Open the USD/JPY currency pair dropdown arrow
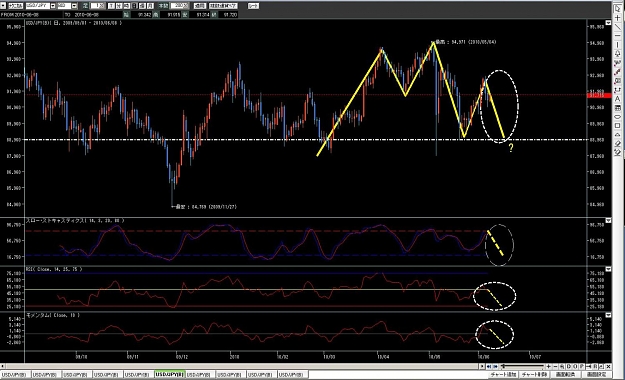The height and width of the screenshot is (380, 625). (x=53, y=6)
